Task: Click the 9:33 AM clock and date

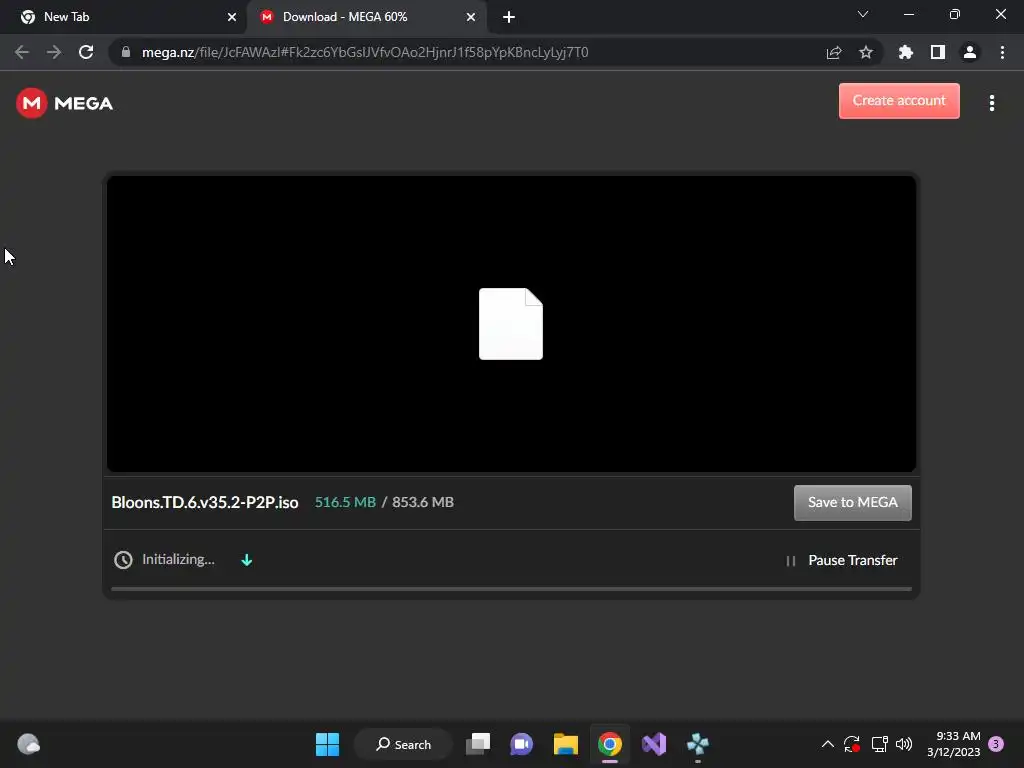Action: pos(954,744)
